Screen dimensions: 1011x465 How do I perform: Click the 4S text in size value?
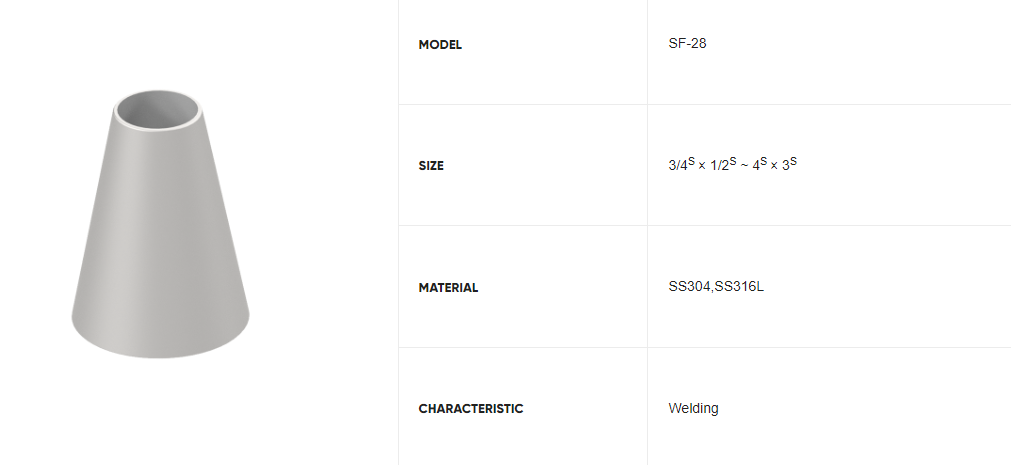(760, 164)
